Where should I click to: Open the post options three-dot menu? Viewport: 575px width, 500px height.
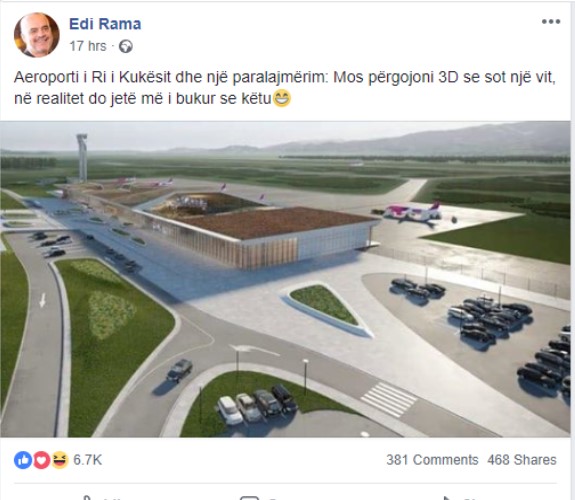551,22
